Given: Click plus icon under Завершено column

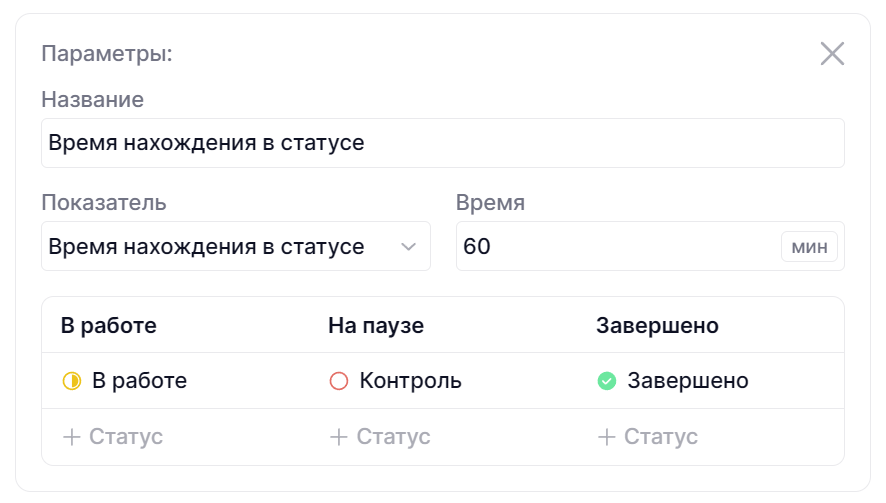Looking at the screenshot, I should [606, 437].
